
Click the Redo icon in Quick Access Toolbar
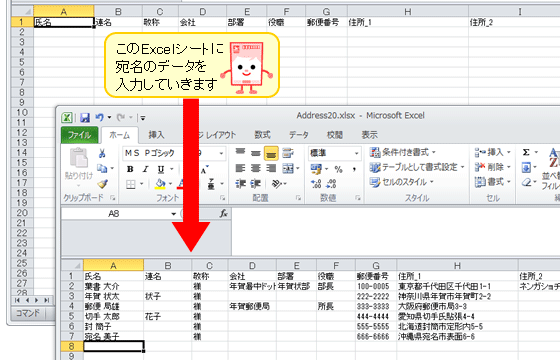tap(121, 118)
